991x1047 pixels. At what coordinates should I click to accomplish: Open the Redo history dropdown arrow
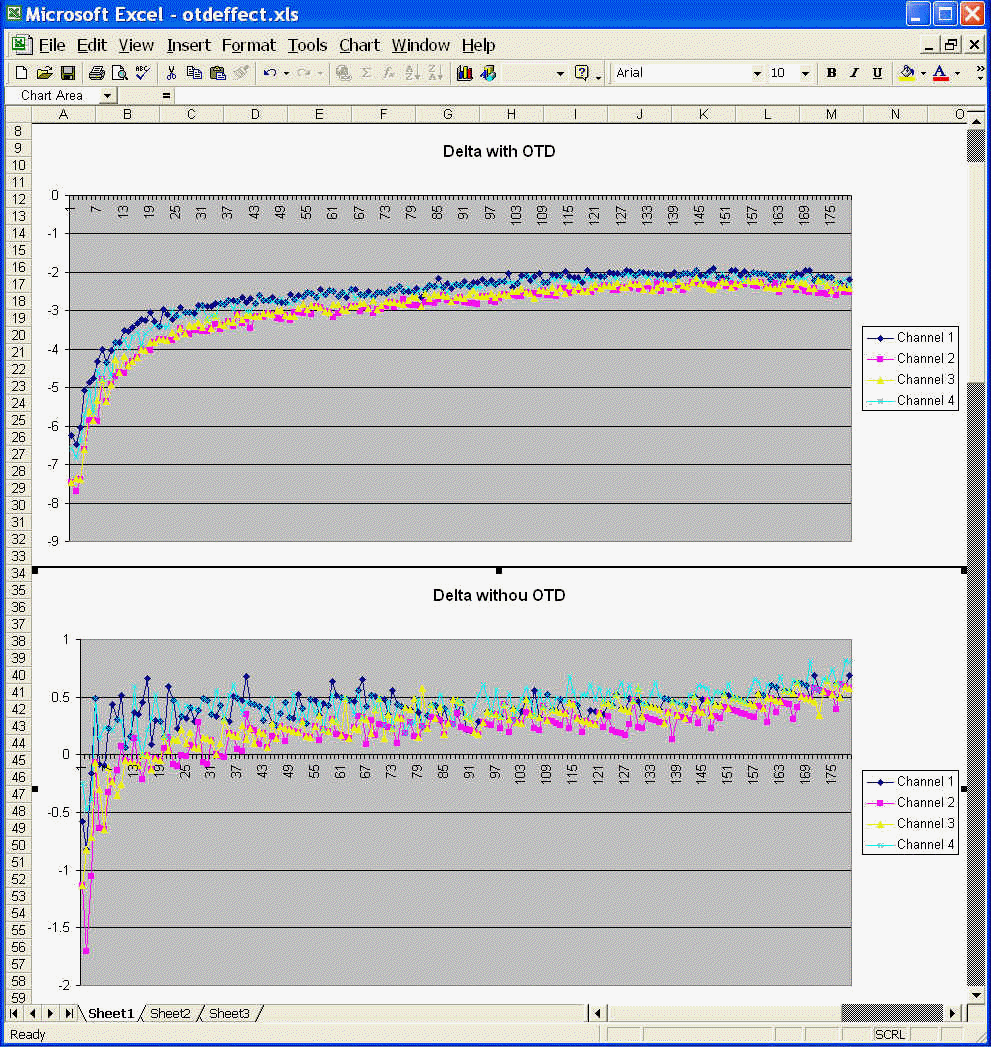pos(319,73)
